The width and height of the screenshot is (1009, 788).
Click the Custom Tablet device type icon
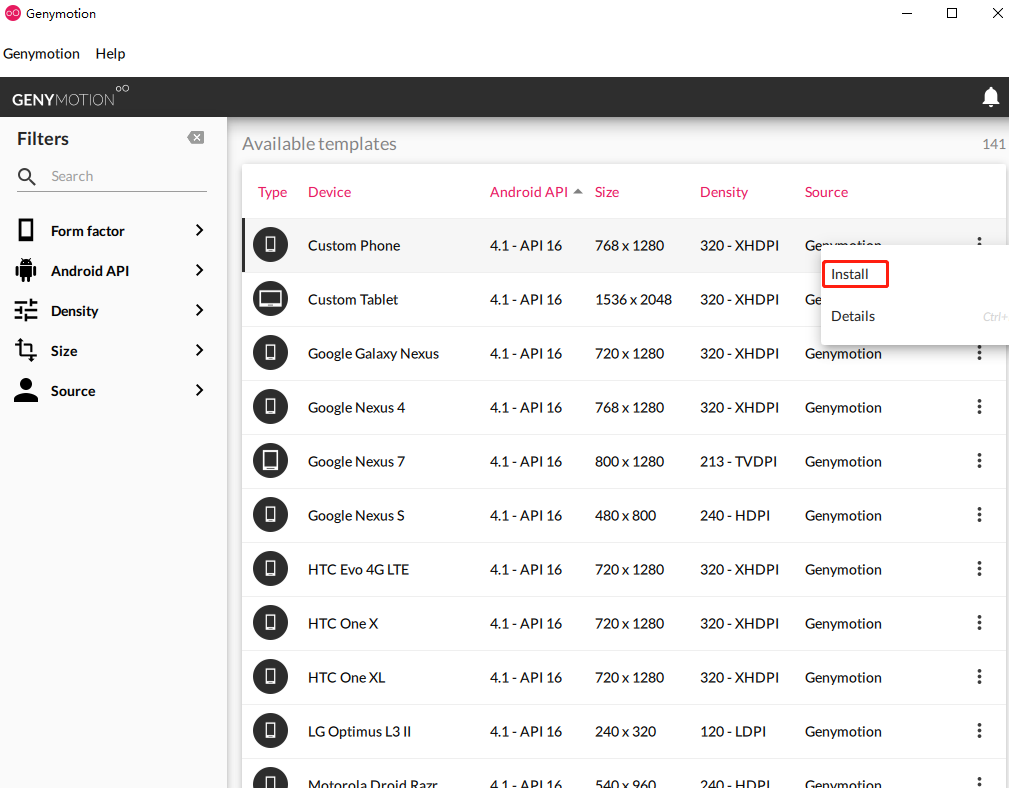[270, 298]
